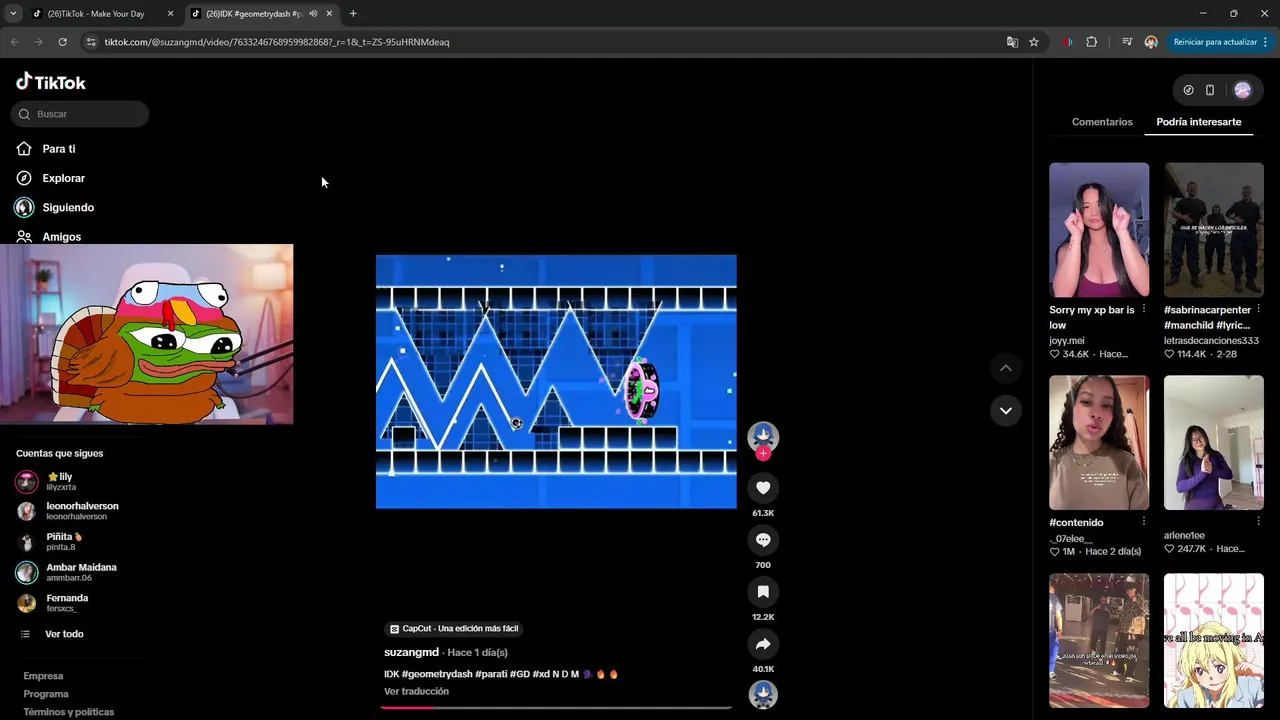
Task: Share the video using the arrow icon
Action: tap(763, 643)
